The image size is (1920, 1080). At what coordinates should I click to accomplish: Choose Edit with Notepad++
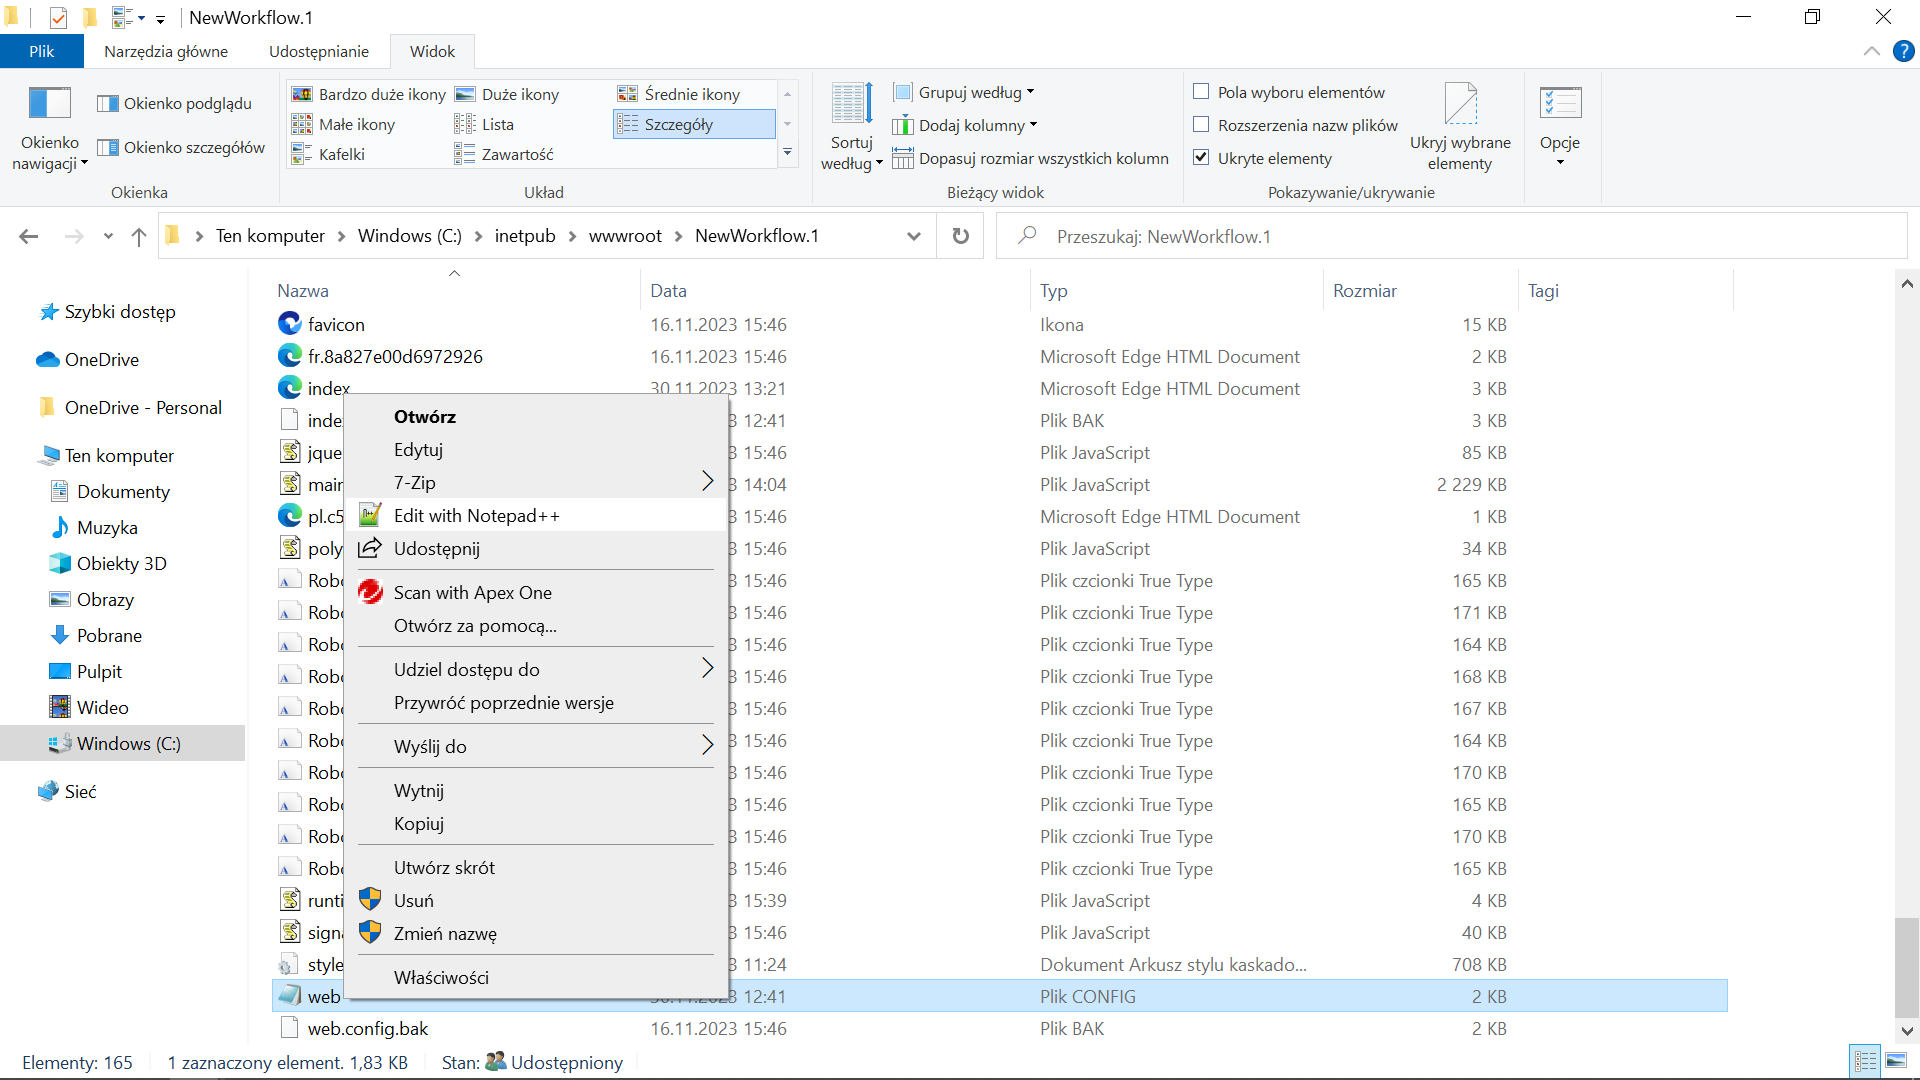pyautogui.click(x=536, y=516)
